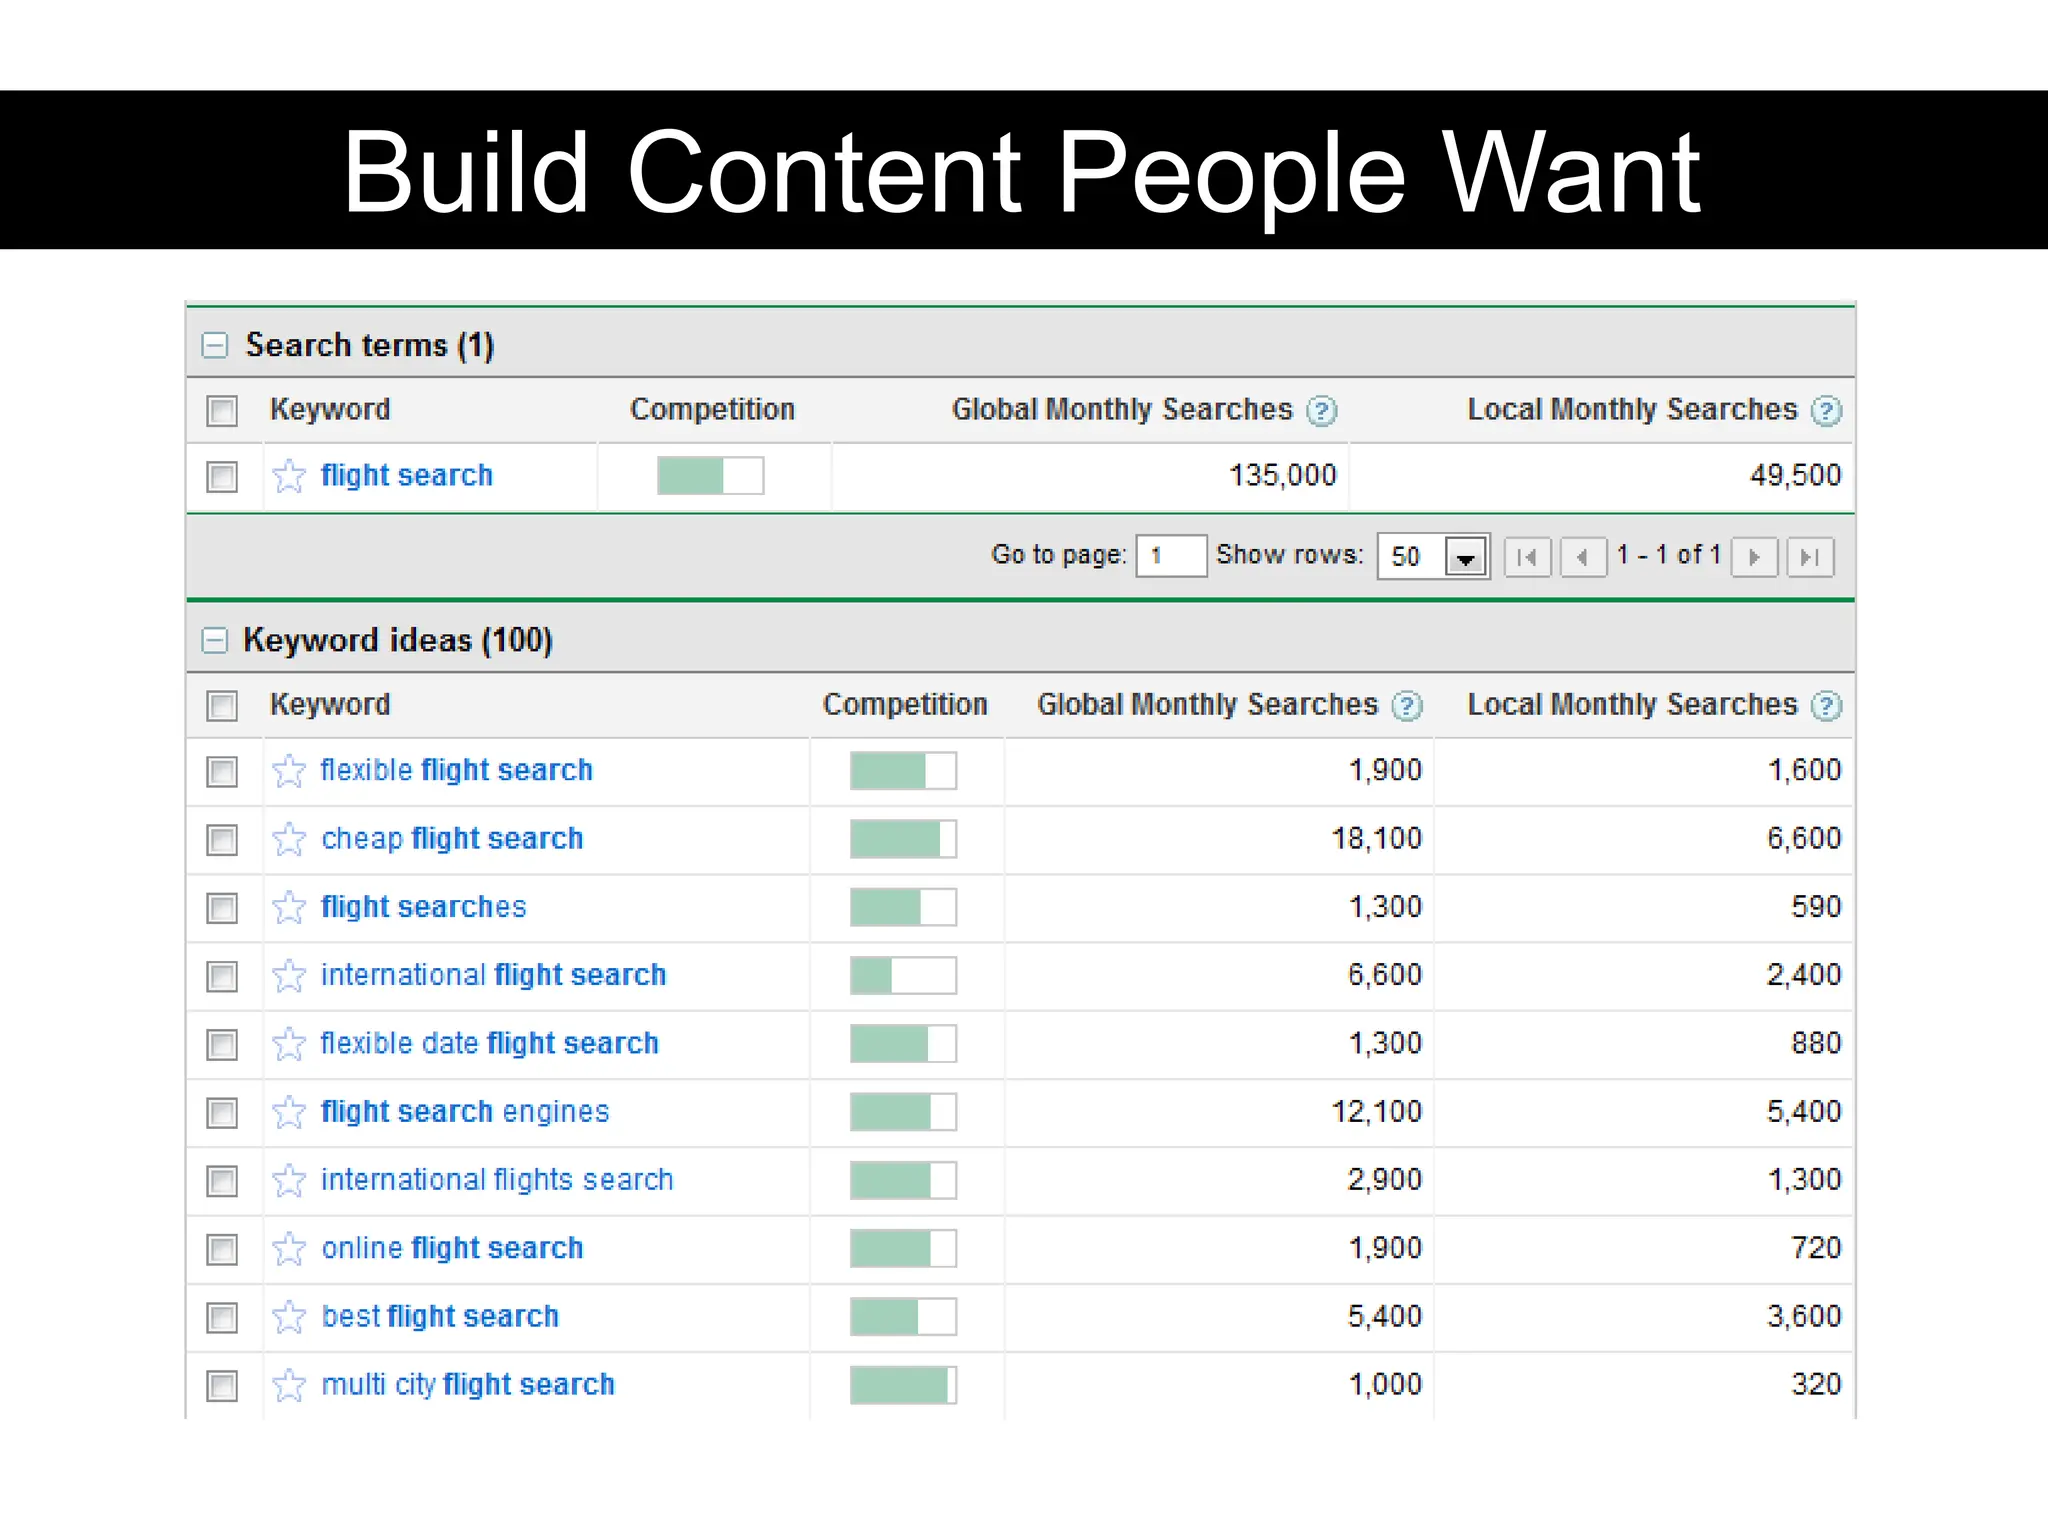Check the 'international flight search' row

222,976
